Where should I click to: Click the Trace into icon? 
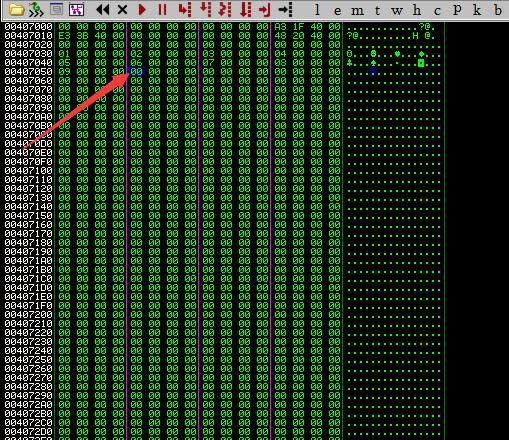(x=225, y=10)
